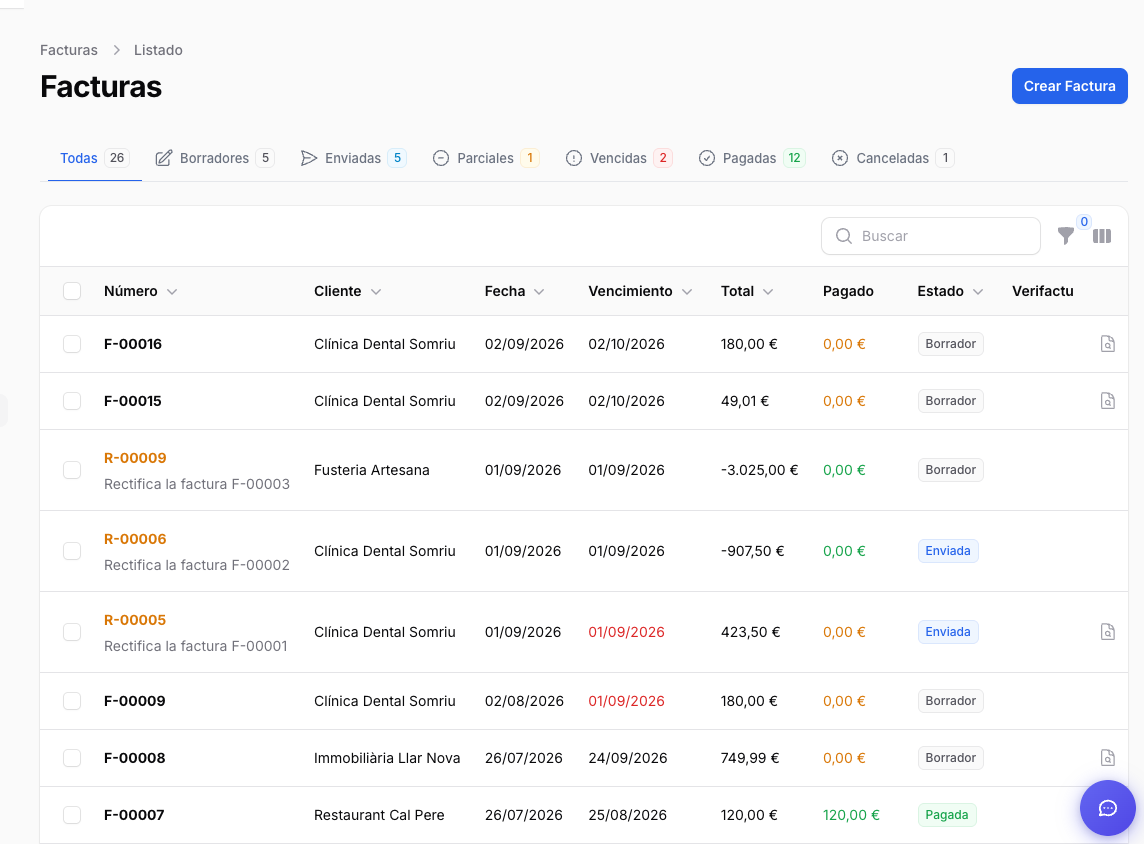Sort by Total column chevron
This screenshot has width=1144, height=844.
point(768,292)
